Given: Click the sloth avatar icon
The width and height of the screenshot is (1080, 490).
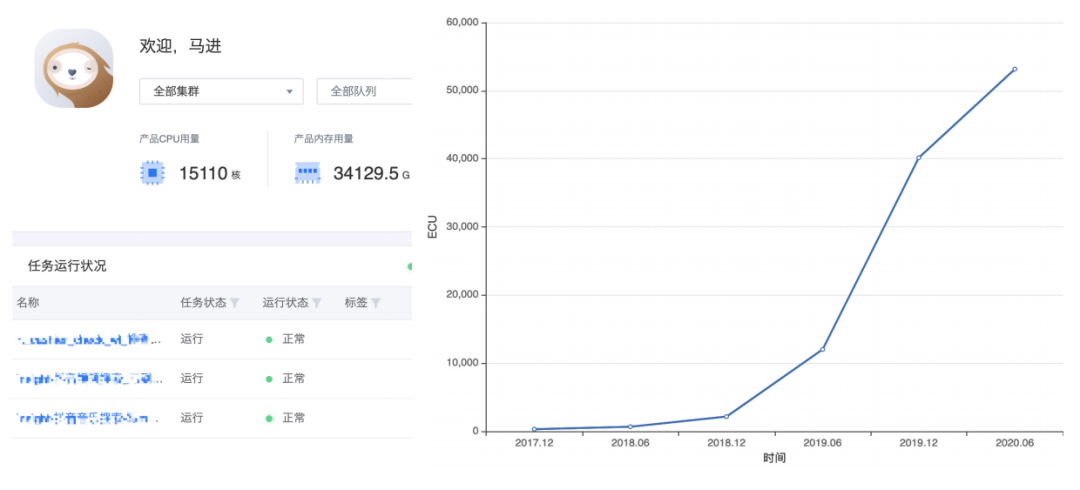Looking at the screenshot, I should coord(73,68).
